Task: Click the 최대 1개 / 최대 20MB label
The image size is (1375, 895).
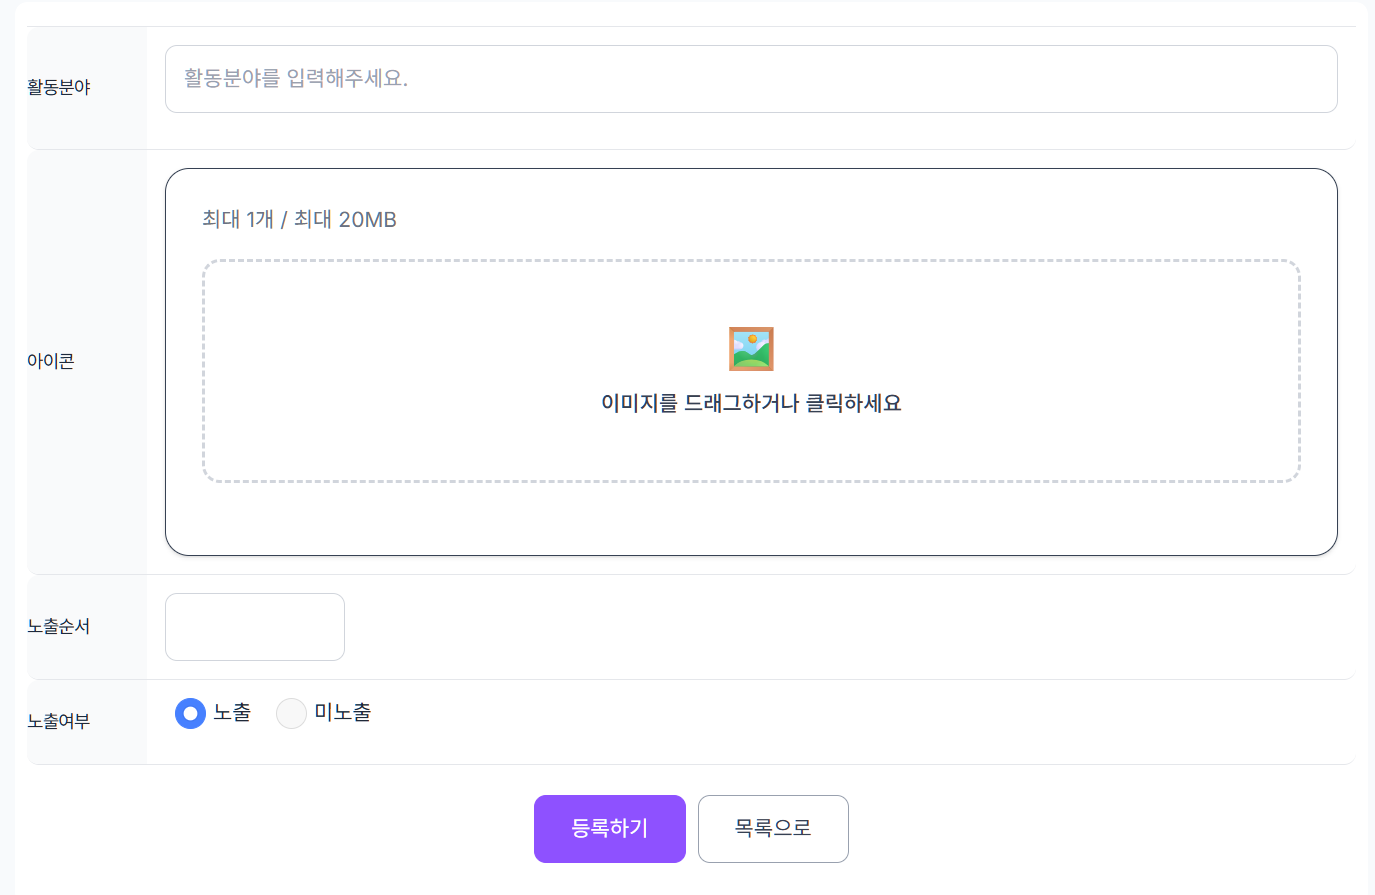Action: (298, 219)
